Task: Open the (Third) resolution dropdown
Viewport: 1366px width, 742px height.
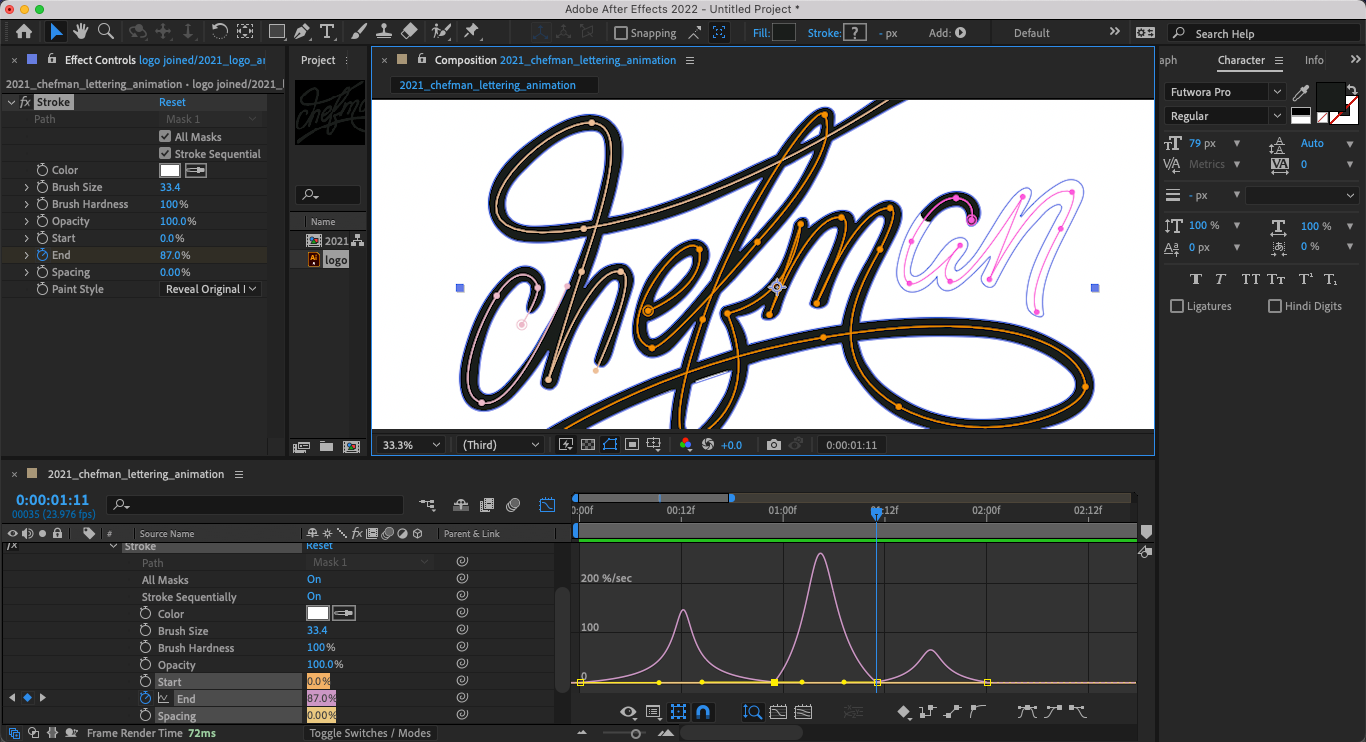Action: click(x=500, y=445)
